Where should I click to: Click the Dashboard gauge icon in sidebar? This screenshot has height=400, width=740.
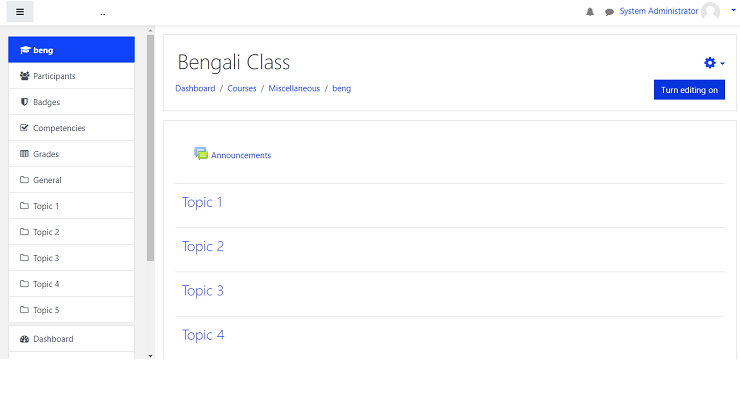point(24,339)
